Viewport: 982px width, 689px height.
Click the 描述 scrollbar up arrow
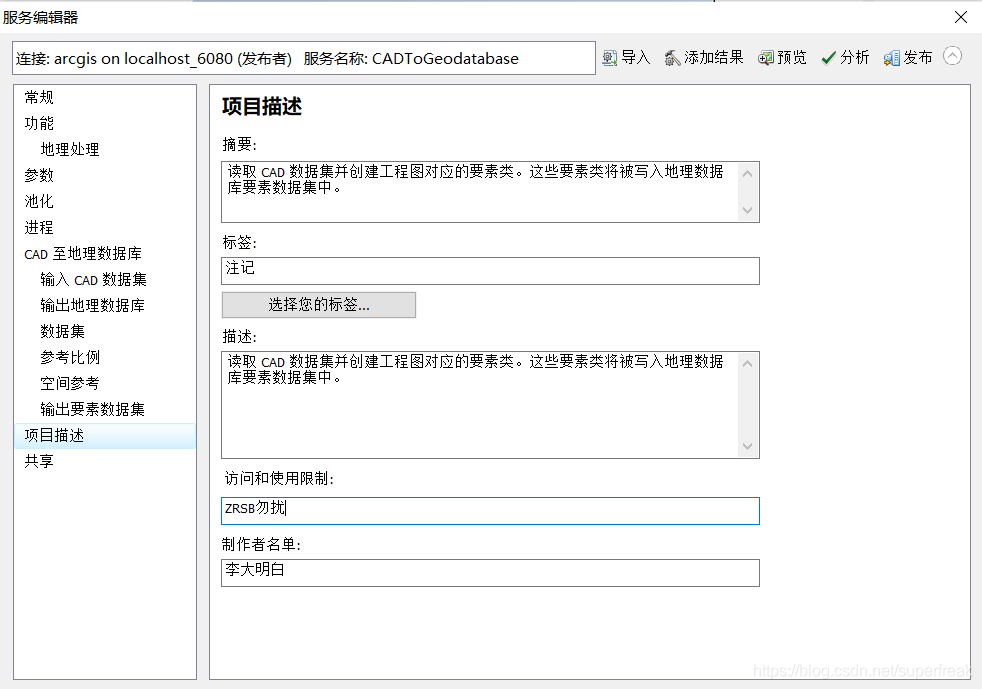(x=747, y=364)
